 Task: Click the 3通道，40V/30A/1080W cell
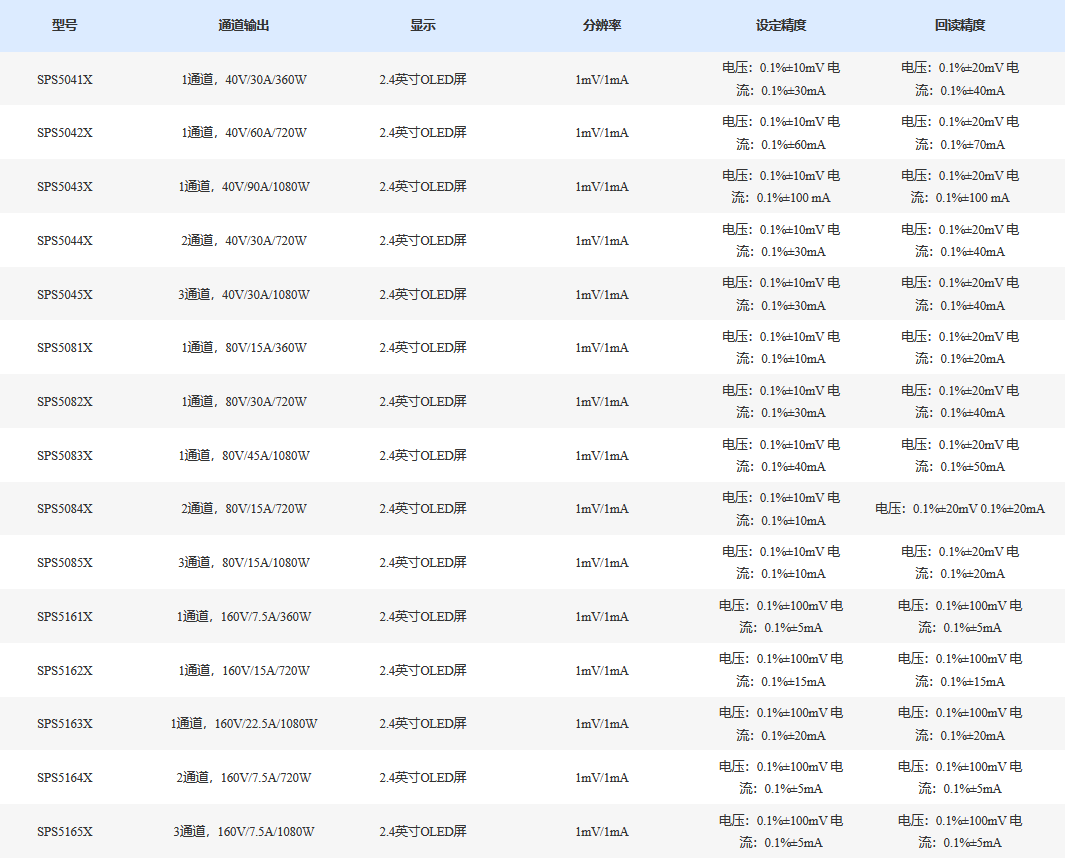pos(244,295)
